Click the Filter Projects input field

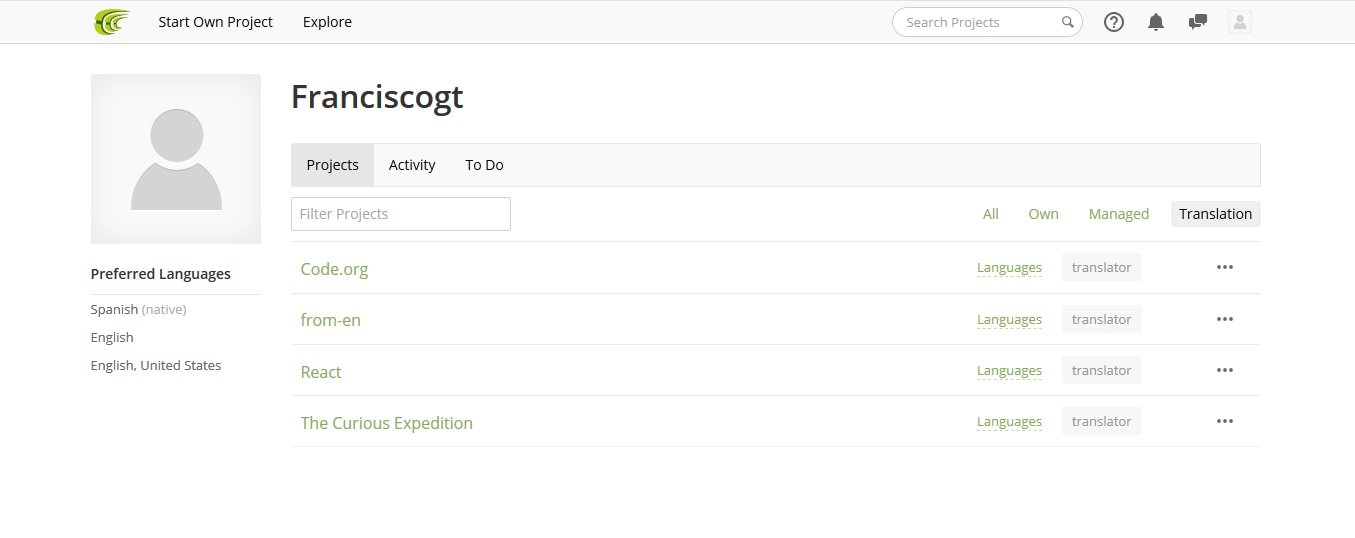tap(401, 214)
